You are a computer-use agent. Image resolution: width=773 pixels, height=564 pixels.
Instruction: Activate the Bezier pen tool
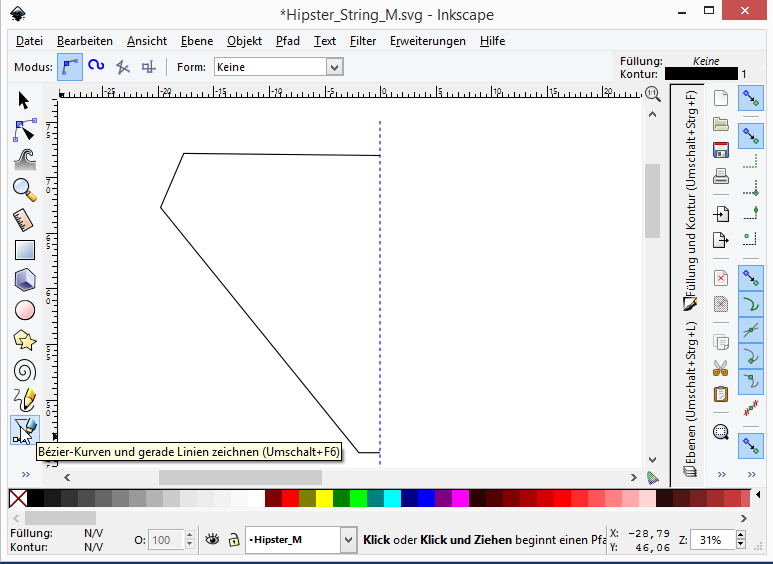tap(24, 430)
